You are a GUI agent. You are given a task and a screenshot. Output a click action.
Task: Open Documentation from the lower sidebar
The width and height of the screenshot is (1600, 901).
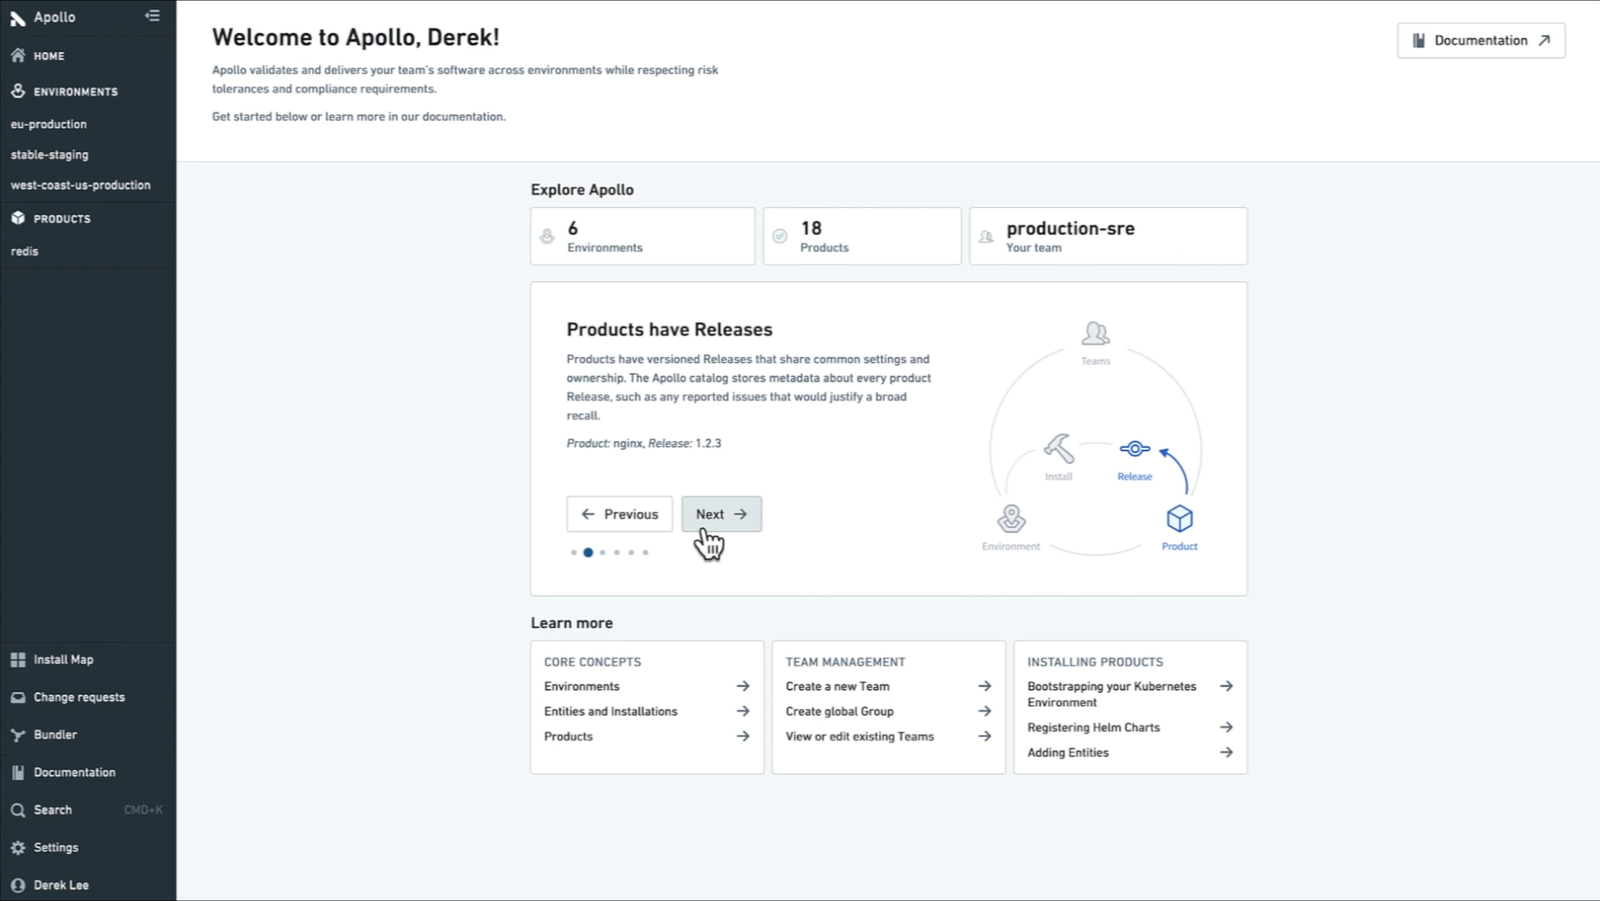tap(73, 772)
